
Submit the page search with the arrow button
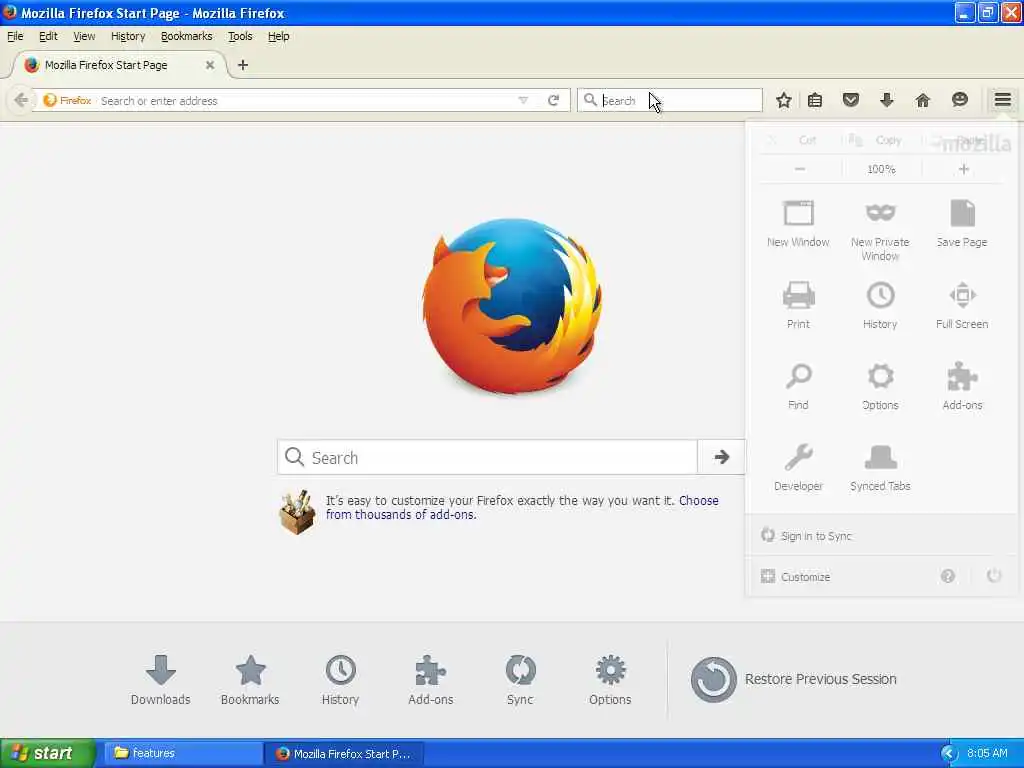pyautogui.click(x=722, y=457)
